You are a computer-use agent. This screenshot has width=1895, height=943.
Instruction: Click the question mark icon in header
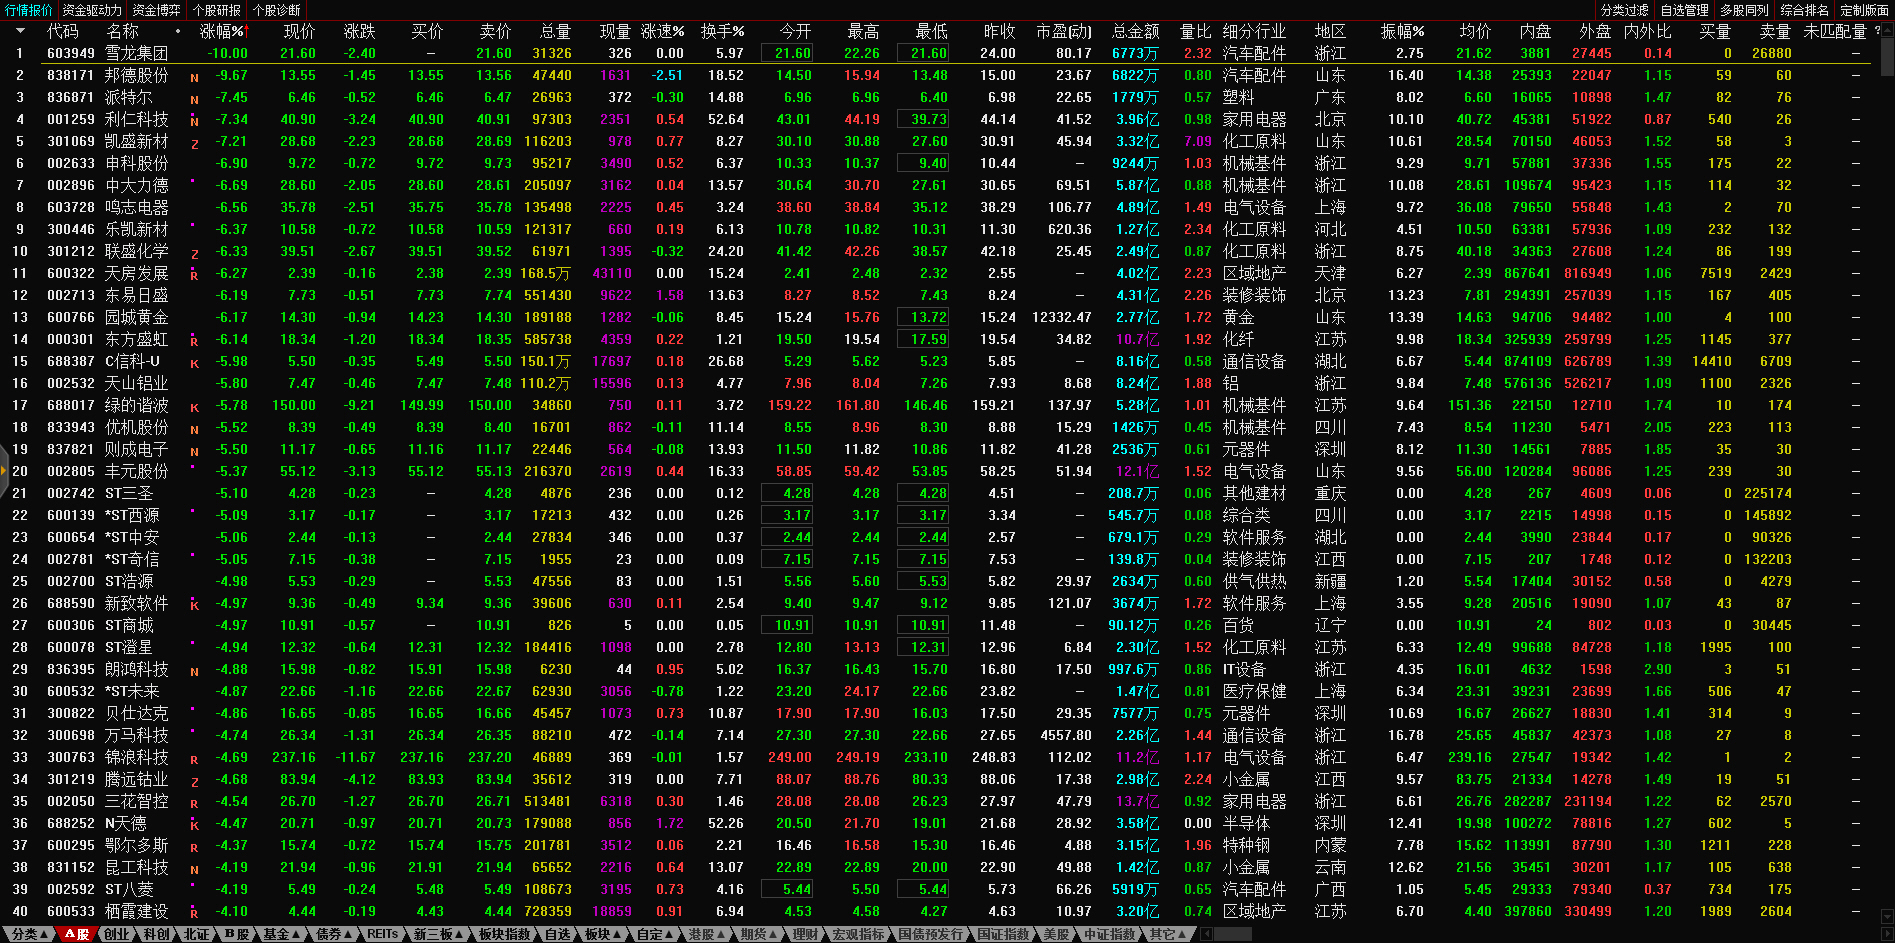(1877, 31)
